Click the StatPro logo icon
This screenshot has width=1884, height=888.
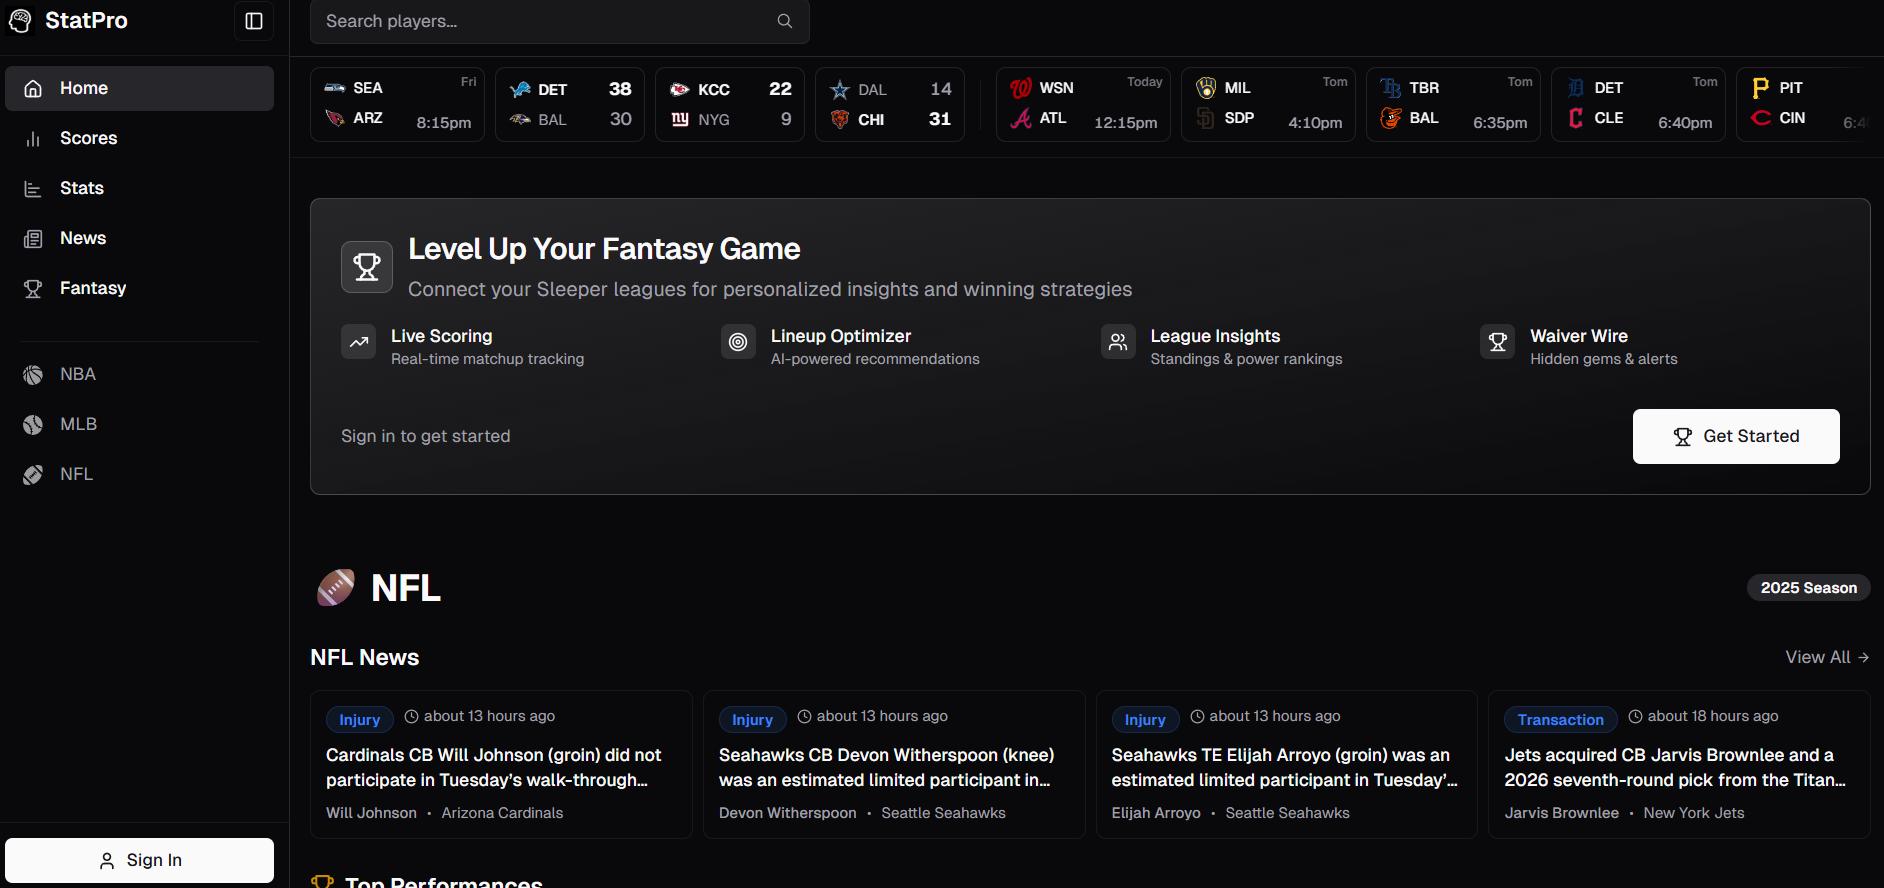(x=21, y=21)
